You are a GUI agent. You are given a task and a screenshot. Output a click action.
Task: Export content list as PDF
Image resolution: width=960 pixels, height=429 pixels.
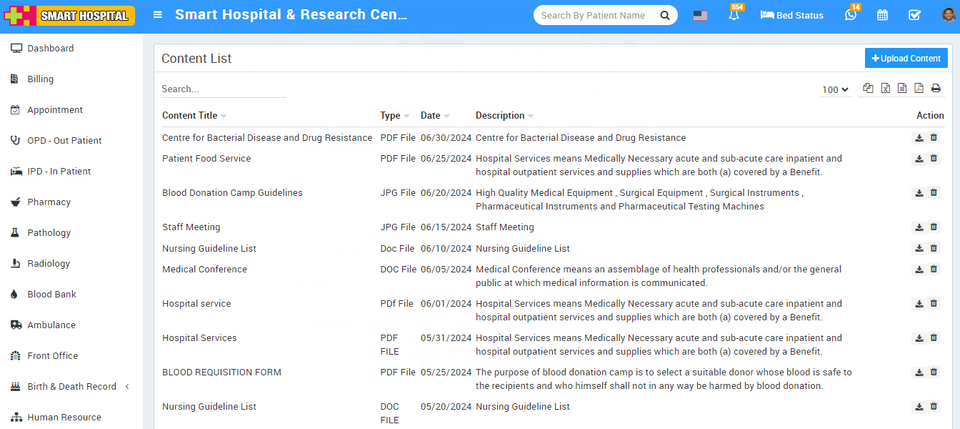(x=919, y=89)
